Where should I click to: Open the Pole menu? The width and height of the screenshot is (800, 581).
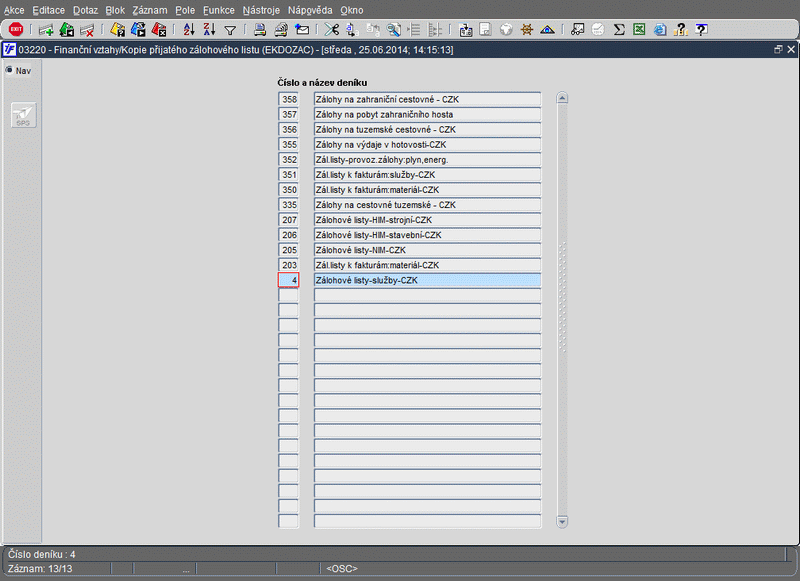click(x=185, y=10)
